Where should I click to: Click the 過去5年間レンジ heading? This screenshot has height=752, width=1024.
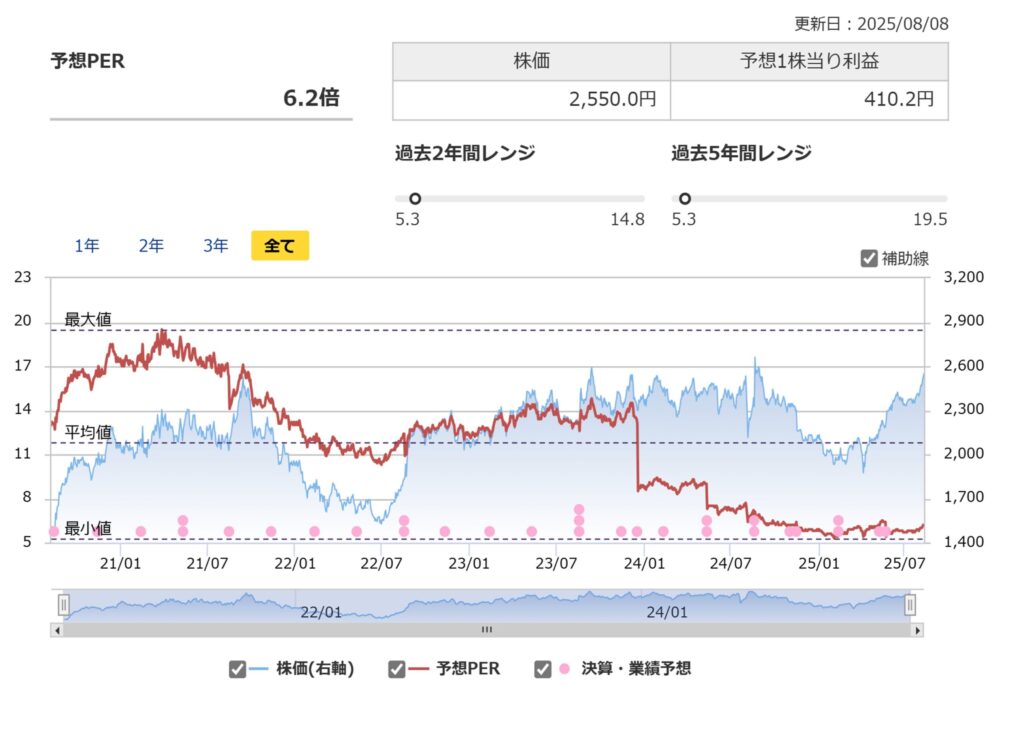tap(741, 153)
